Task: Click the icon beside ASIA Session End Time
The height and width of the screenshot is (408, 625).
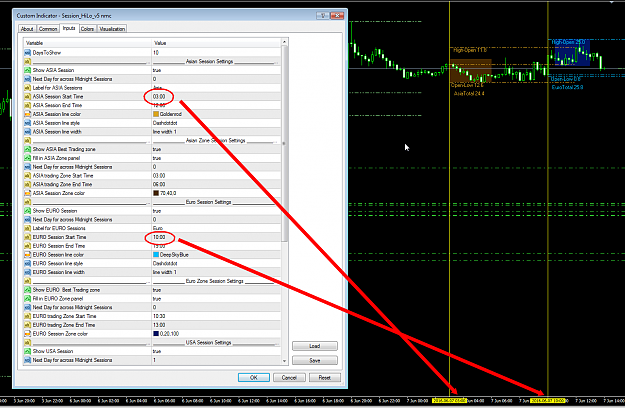Action: pyautogui.click(x=28, y=105)
